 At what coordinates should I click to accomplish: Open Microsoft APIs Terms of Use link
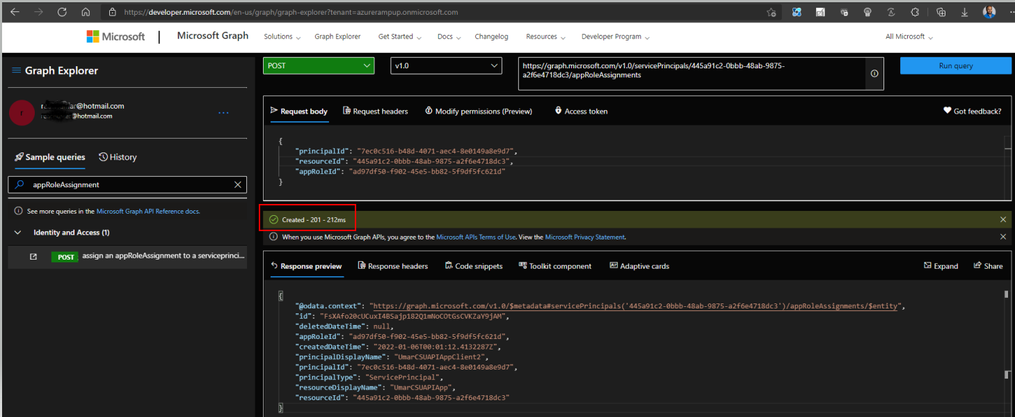click(476, 237)
